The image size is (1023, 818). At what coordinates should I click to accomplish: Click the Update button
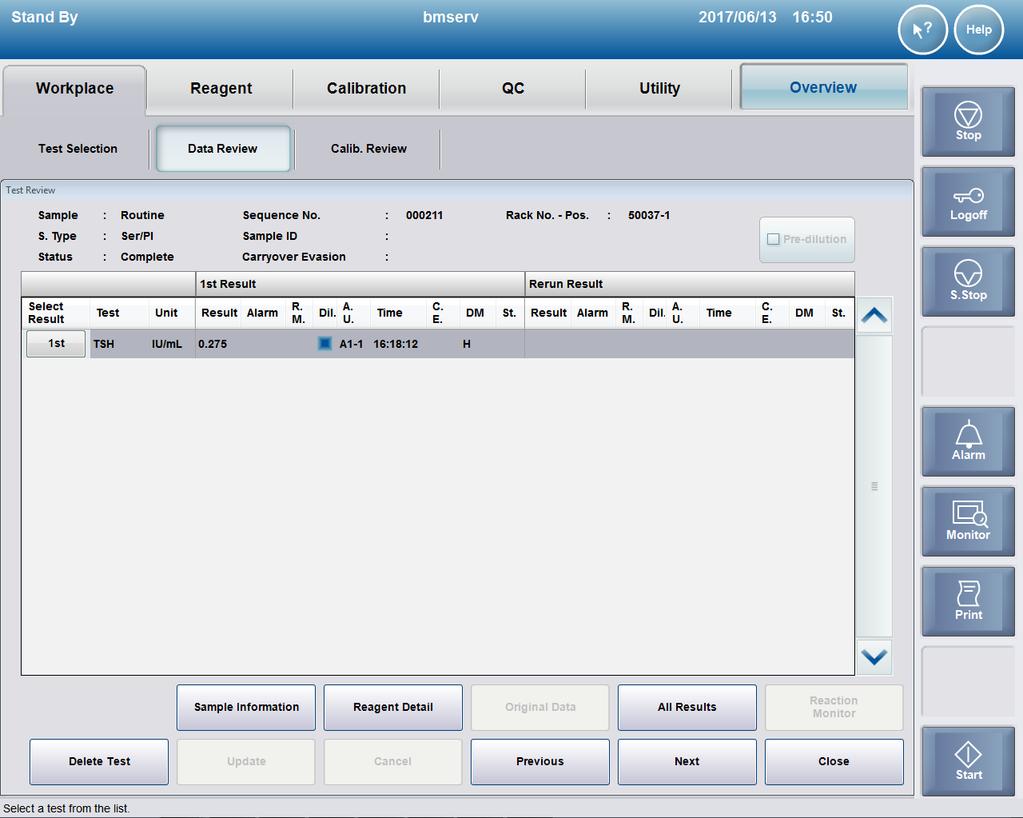tap(246, 761)
